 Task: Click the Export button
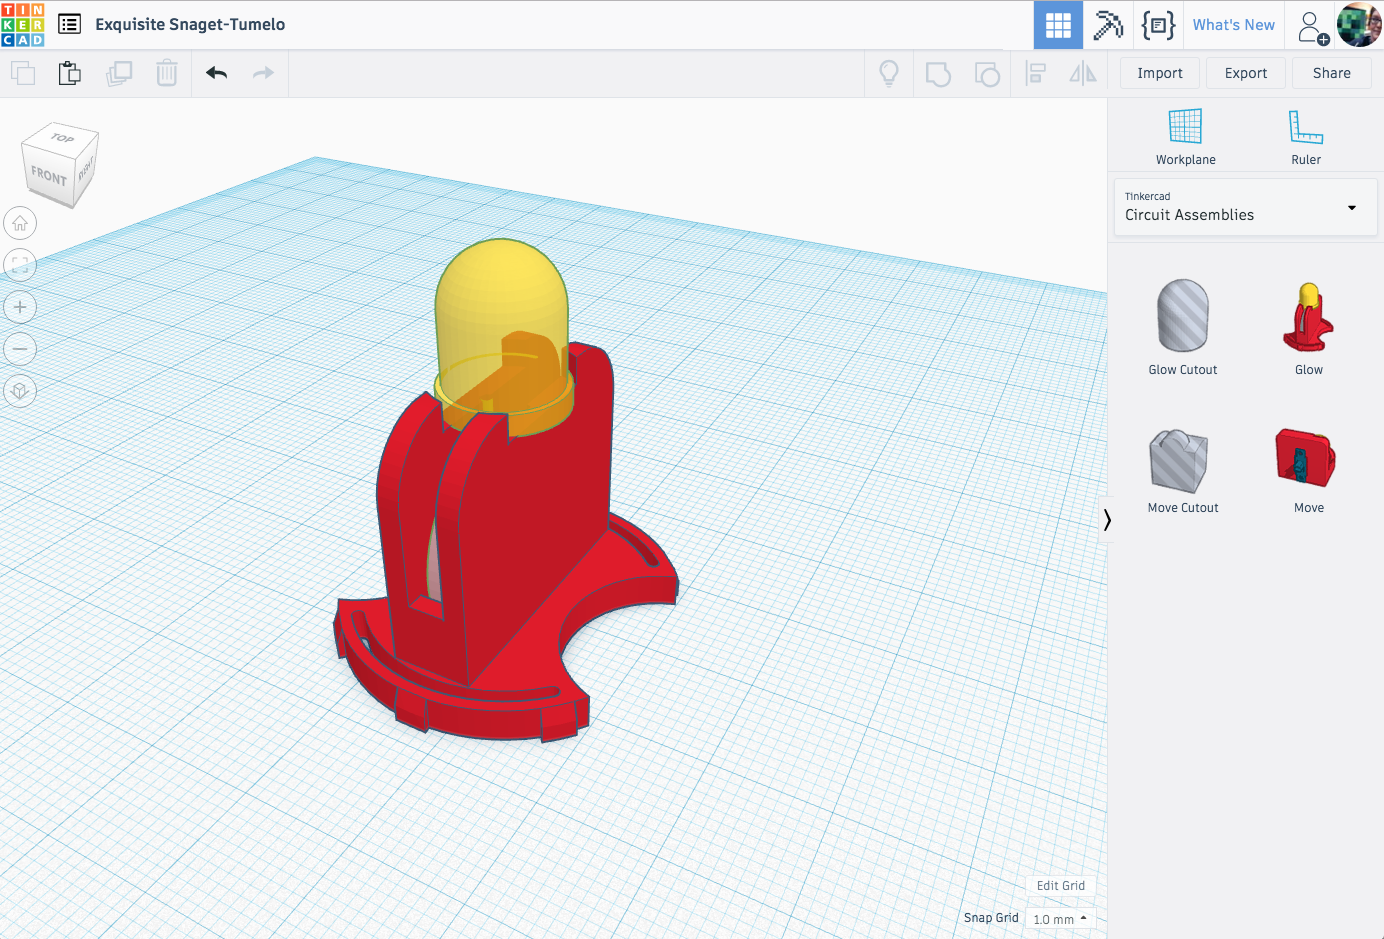tap(1246, 73)
